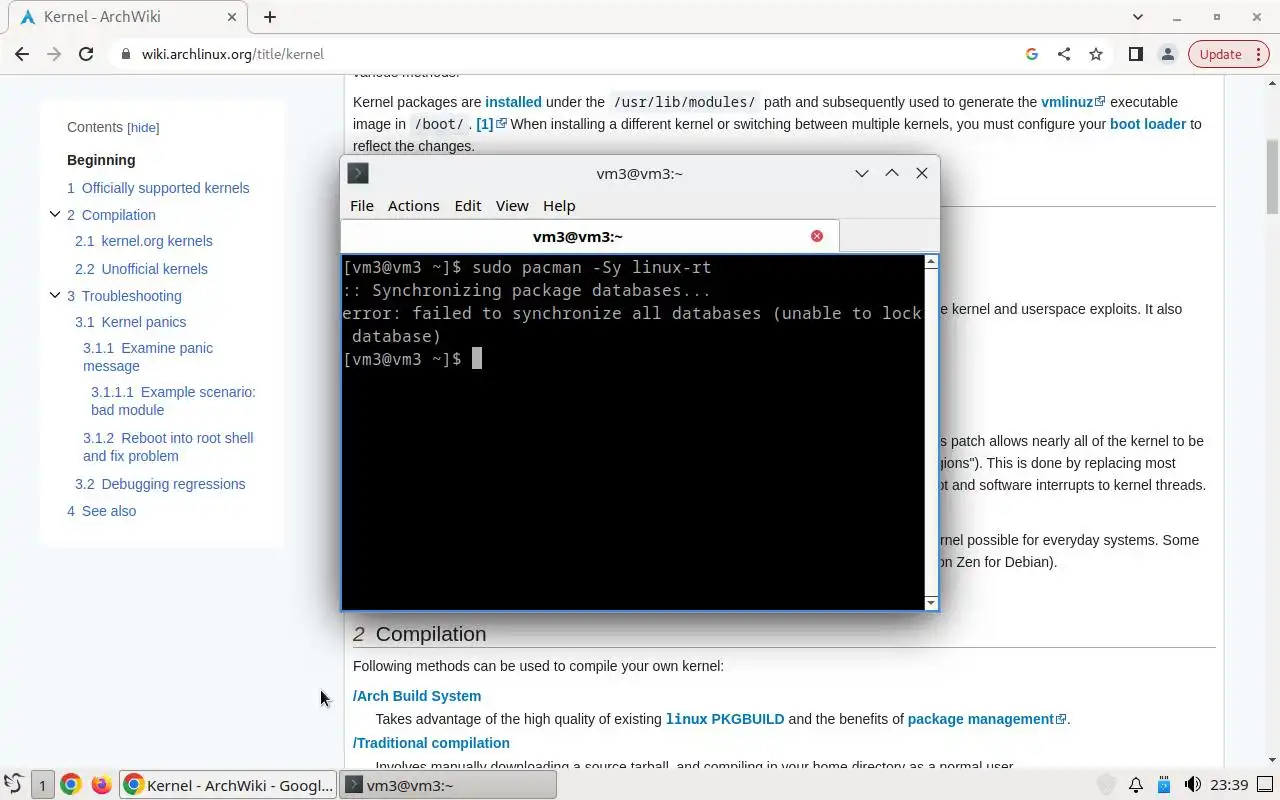Open the [1] footnote reference link
This screenshot has height=800, width=1280.
[x=491, y=124]
